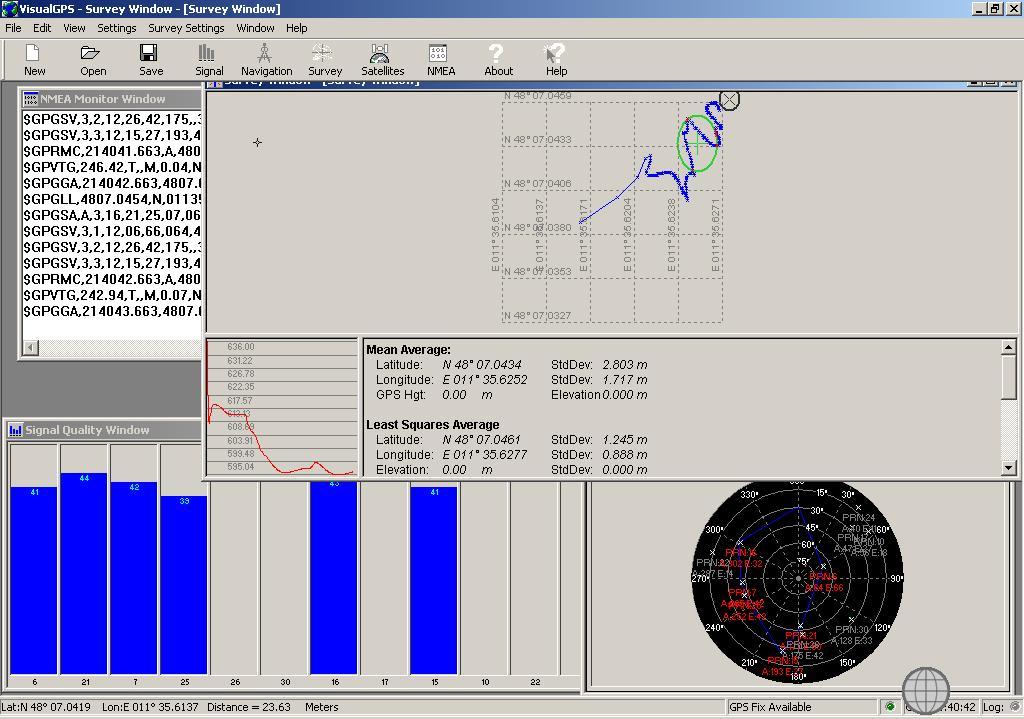Screen dimensions: 1024x719
Task: Click the 636.00 elevation graph label
Action: [x=240, y=347]
